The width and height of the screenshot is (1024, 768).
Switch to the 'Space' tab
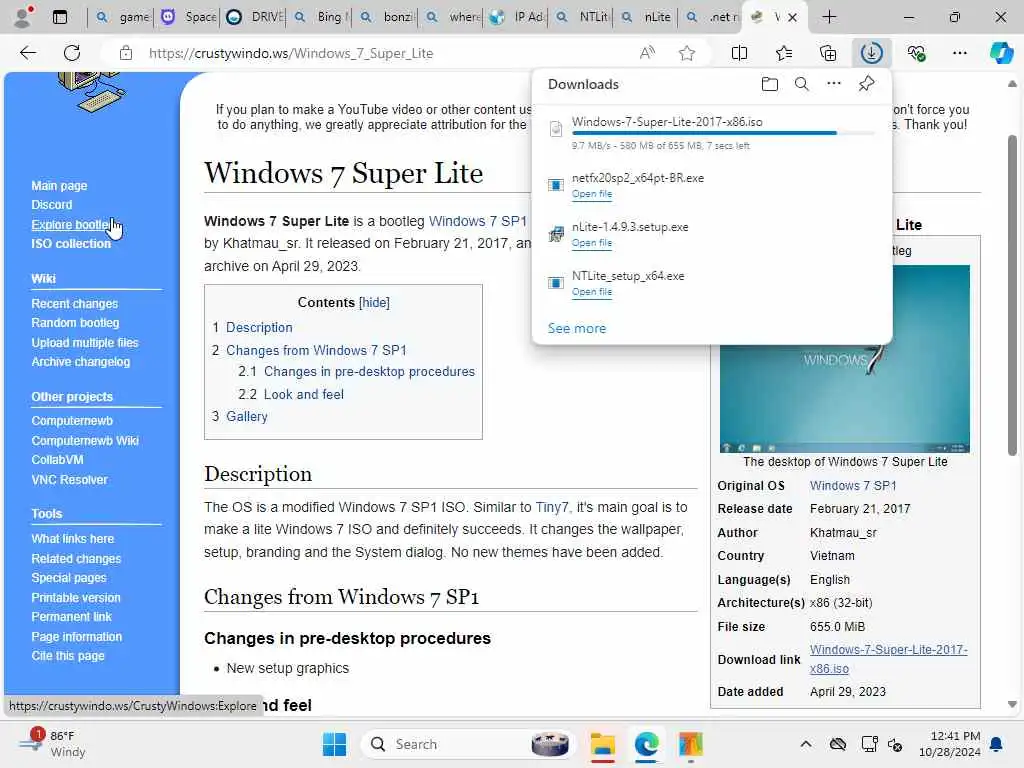(189, 17)
